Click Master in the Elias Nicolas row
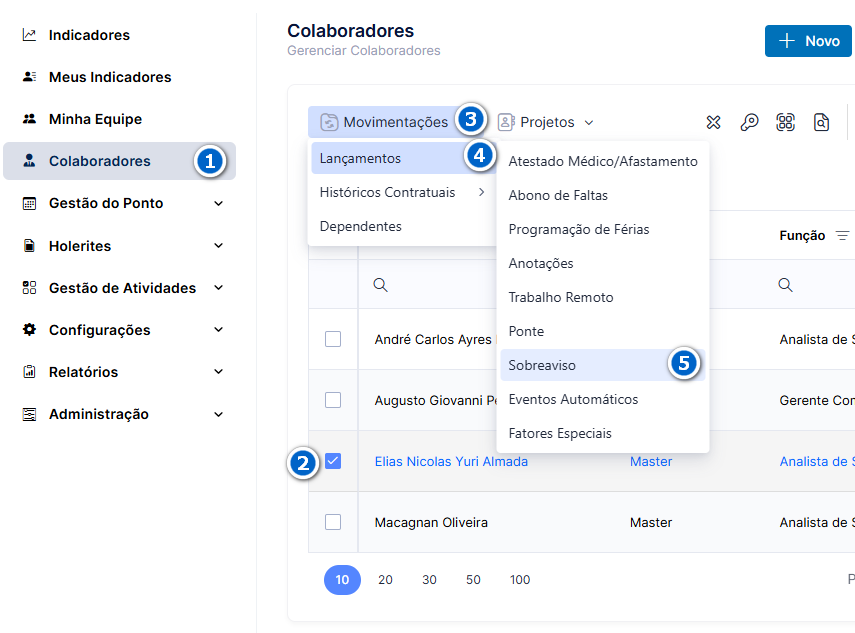 point(651,461)
